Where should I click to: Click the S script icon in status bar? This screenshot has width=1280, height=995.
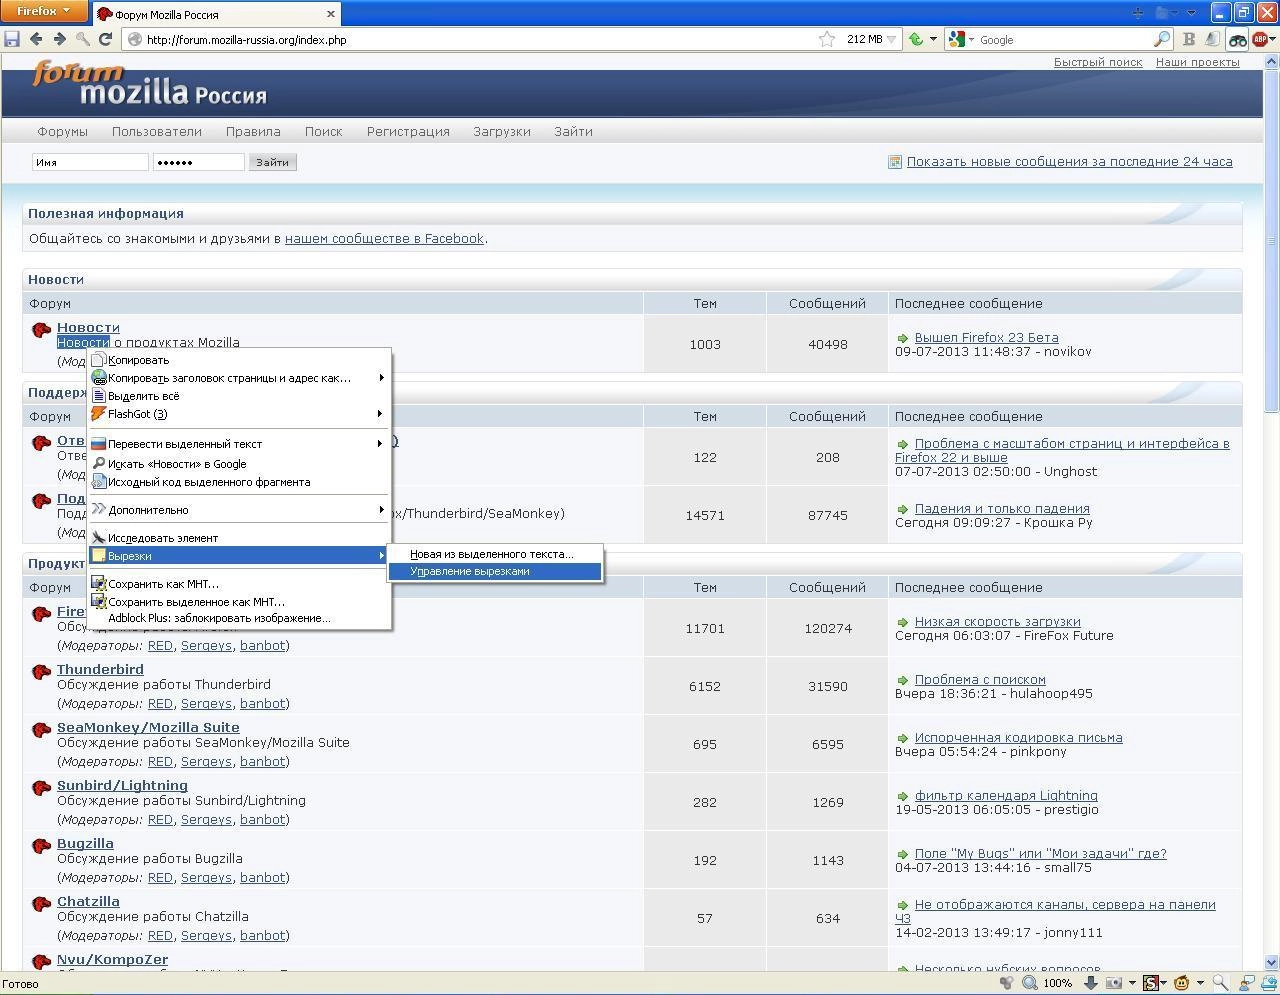[x=1151, y=983]
